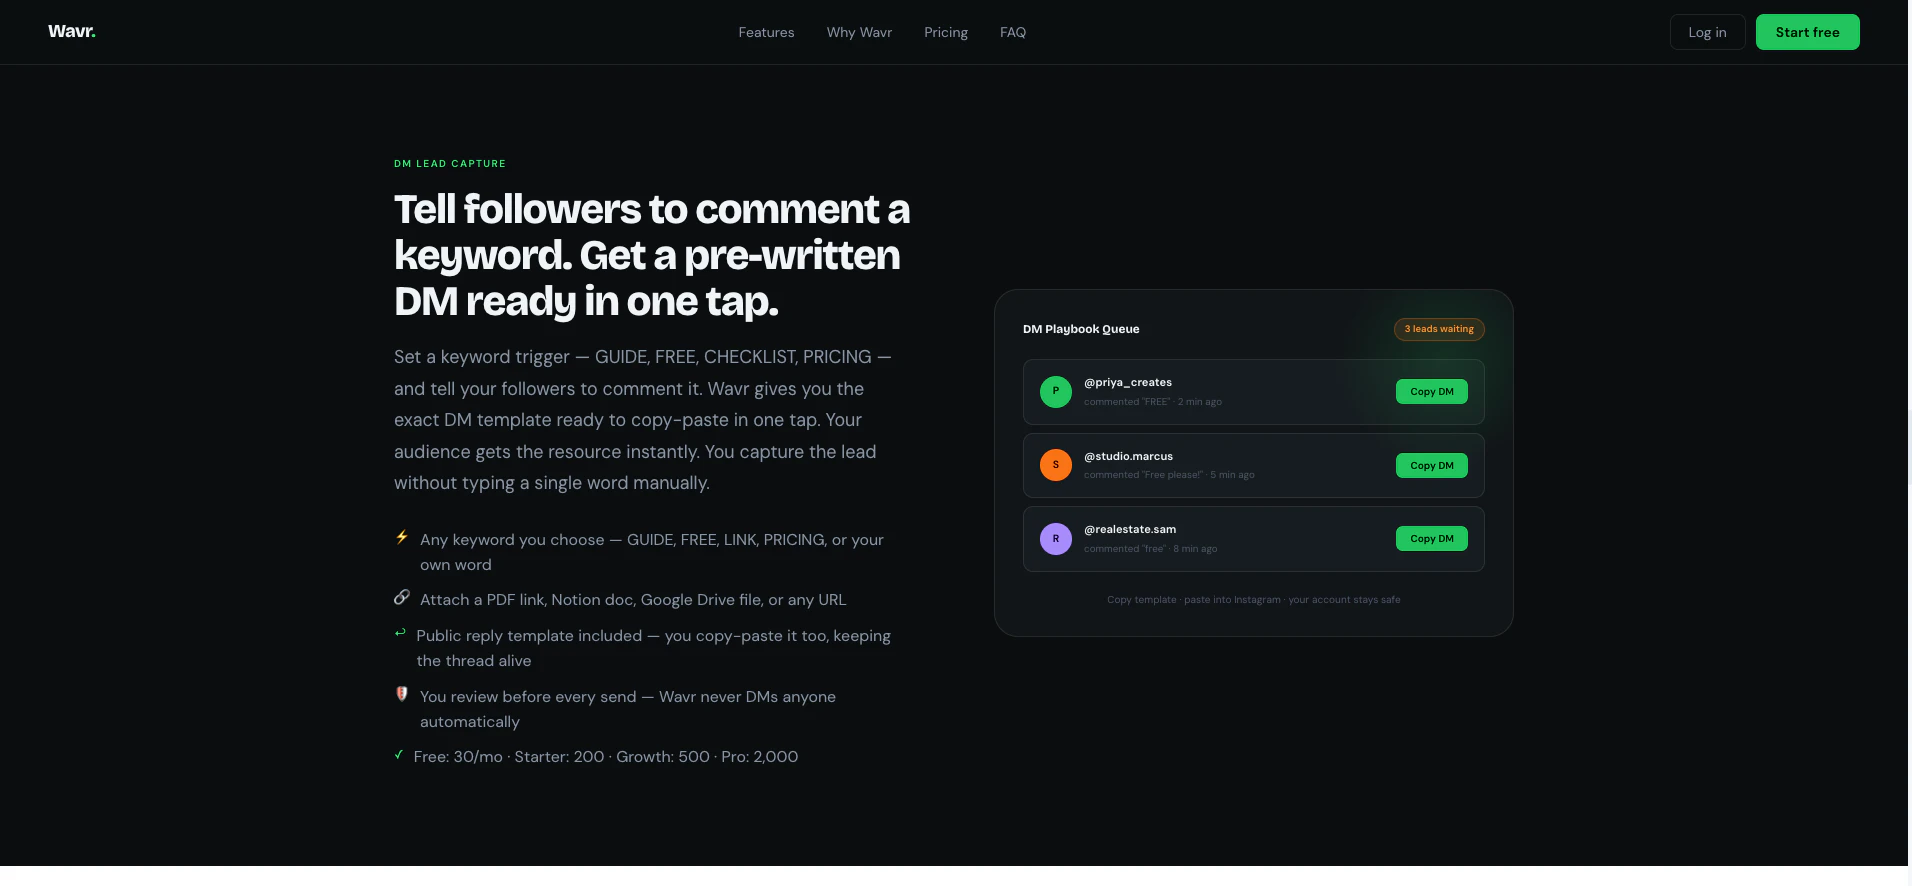Click 'DM Playbook Queue' title
Viewport: 1912px width, 886px height.
pyautogui.click(x=1081, y=329)
